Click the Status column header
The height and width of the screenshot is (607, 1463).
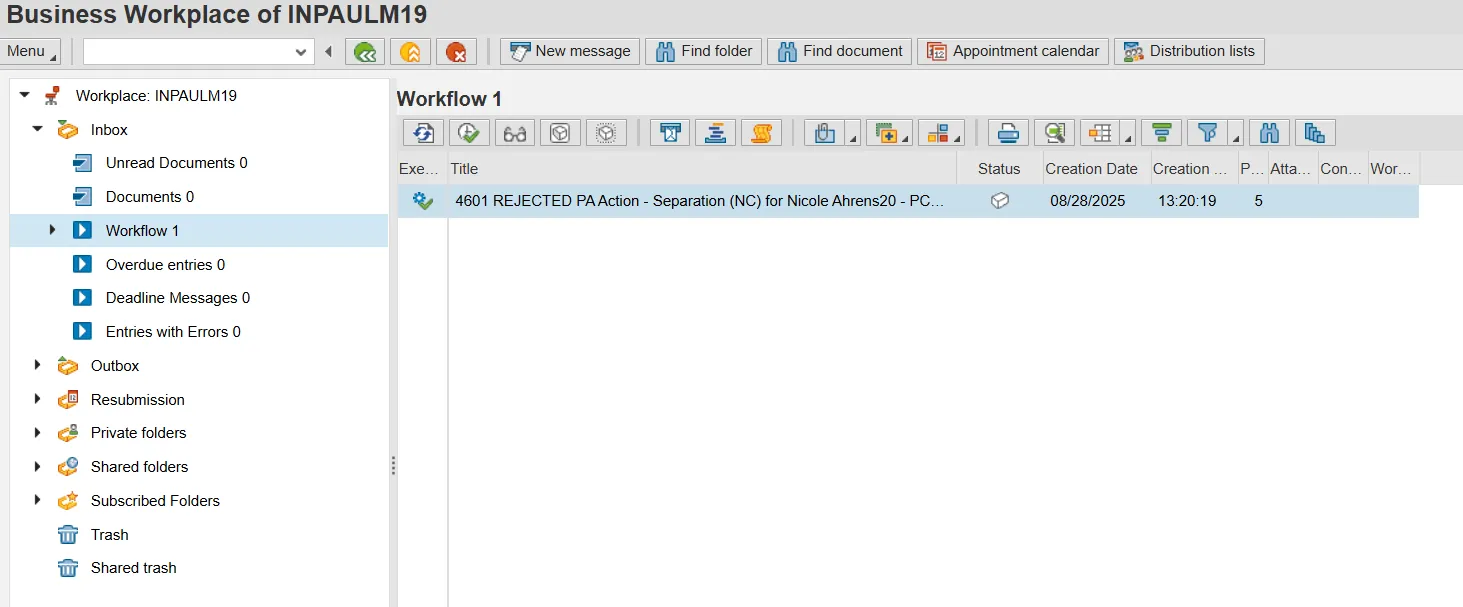tap(999, 169)
